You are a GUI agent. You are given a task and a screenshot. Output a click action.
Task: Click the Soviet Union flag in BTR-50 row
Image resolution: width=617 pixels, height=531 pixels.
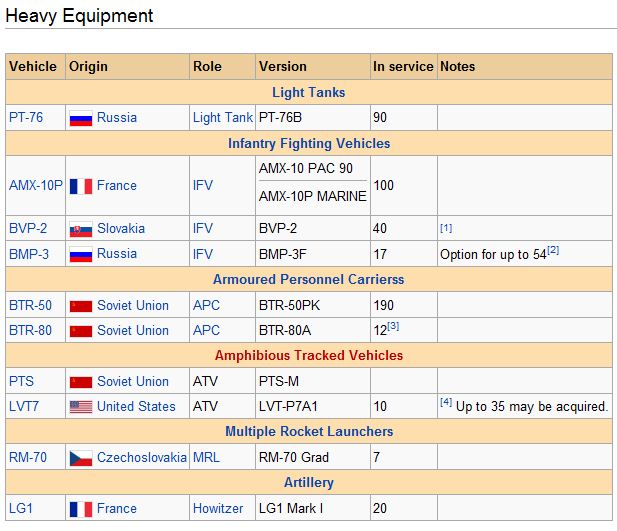pyautogui.click(x=81, y=306)
